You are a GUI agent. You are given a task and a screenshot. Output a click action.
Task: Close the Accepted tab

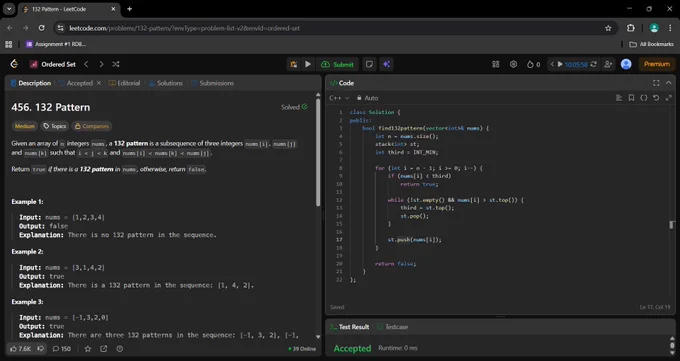coord(99,83)
